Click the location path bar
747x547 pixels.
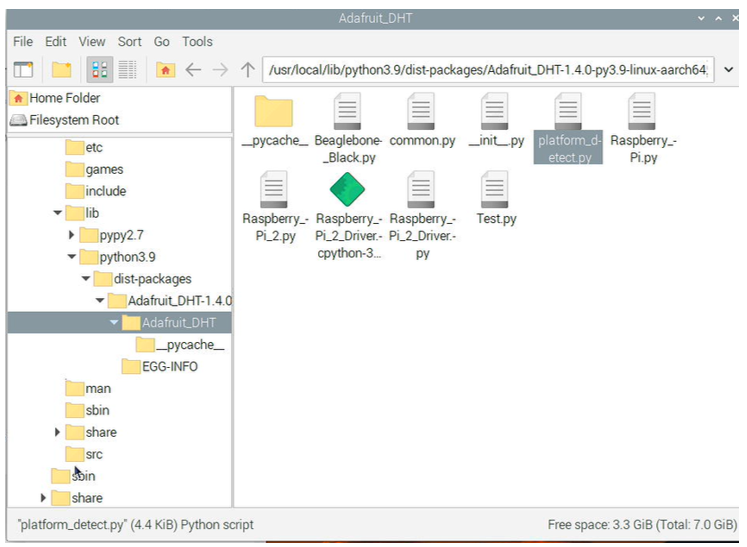[488, 70]
